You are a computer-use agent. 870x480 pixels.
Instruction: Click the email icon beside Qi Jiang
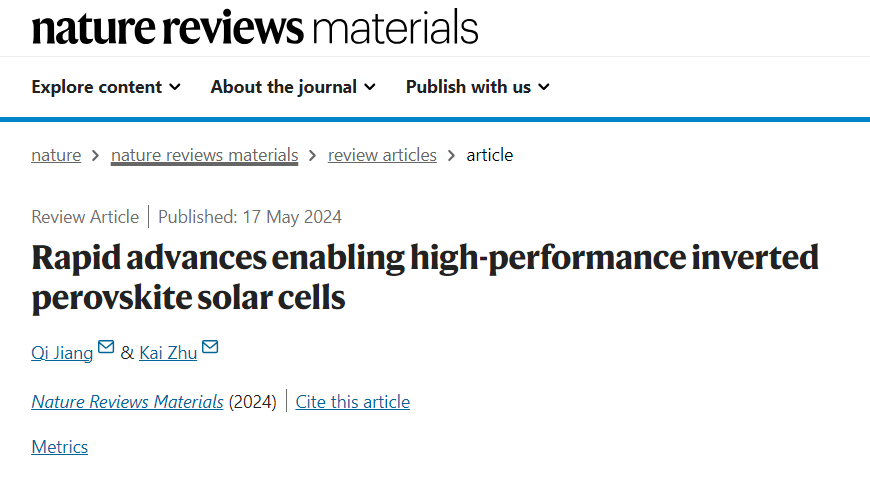coord(106,348)
